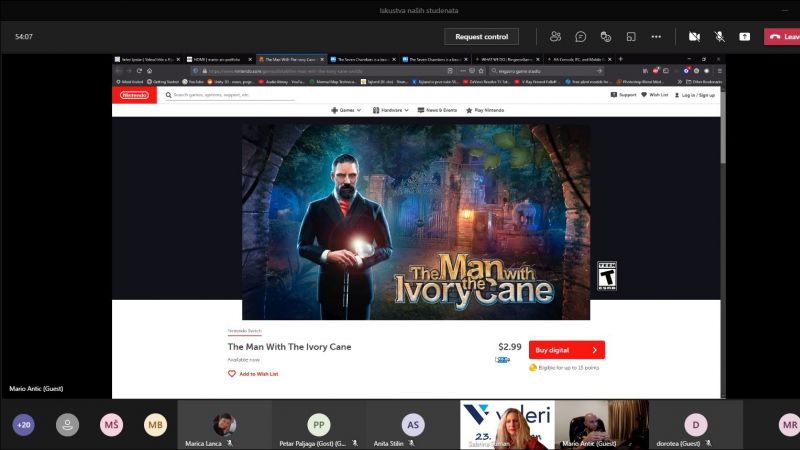
Task: Click the Nintendo logo
Action: [134, 95]
